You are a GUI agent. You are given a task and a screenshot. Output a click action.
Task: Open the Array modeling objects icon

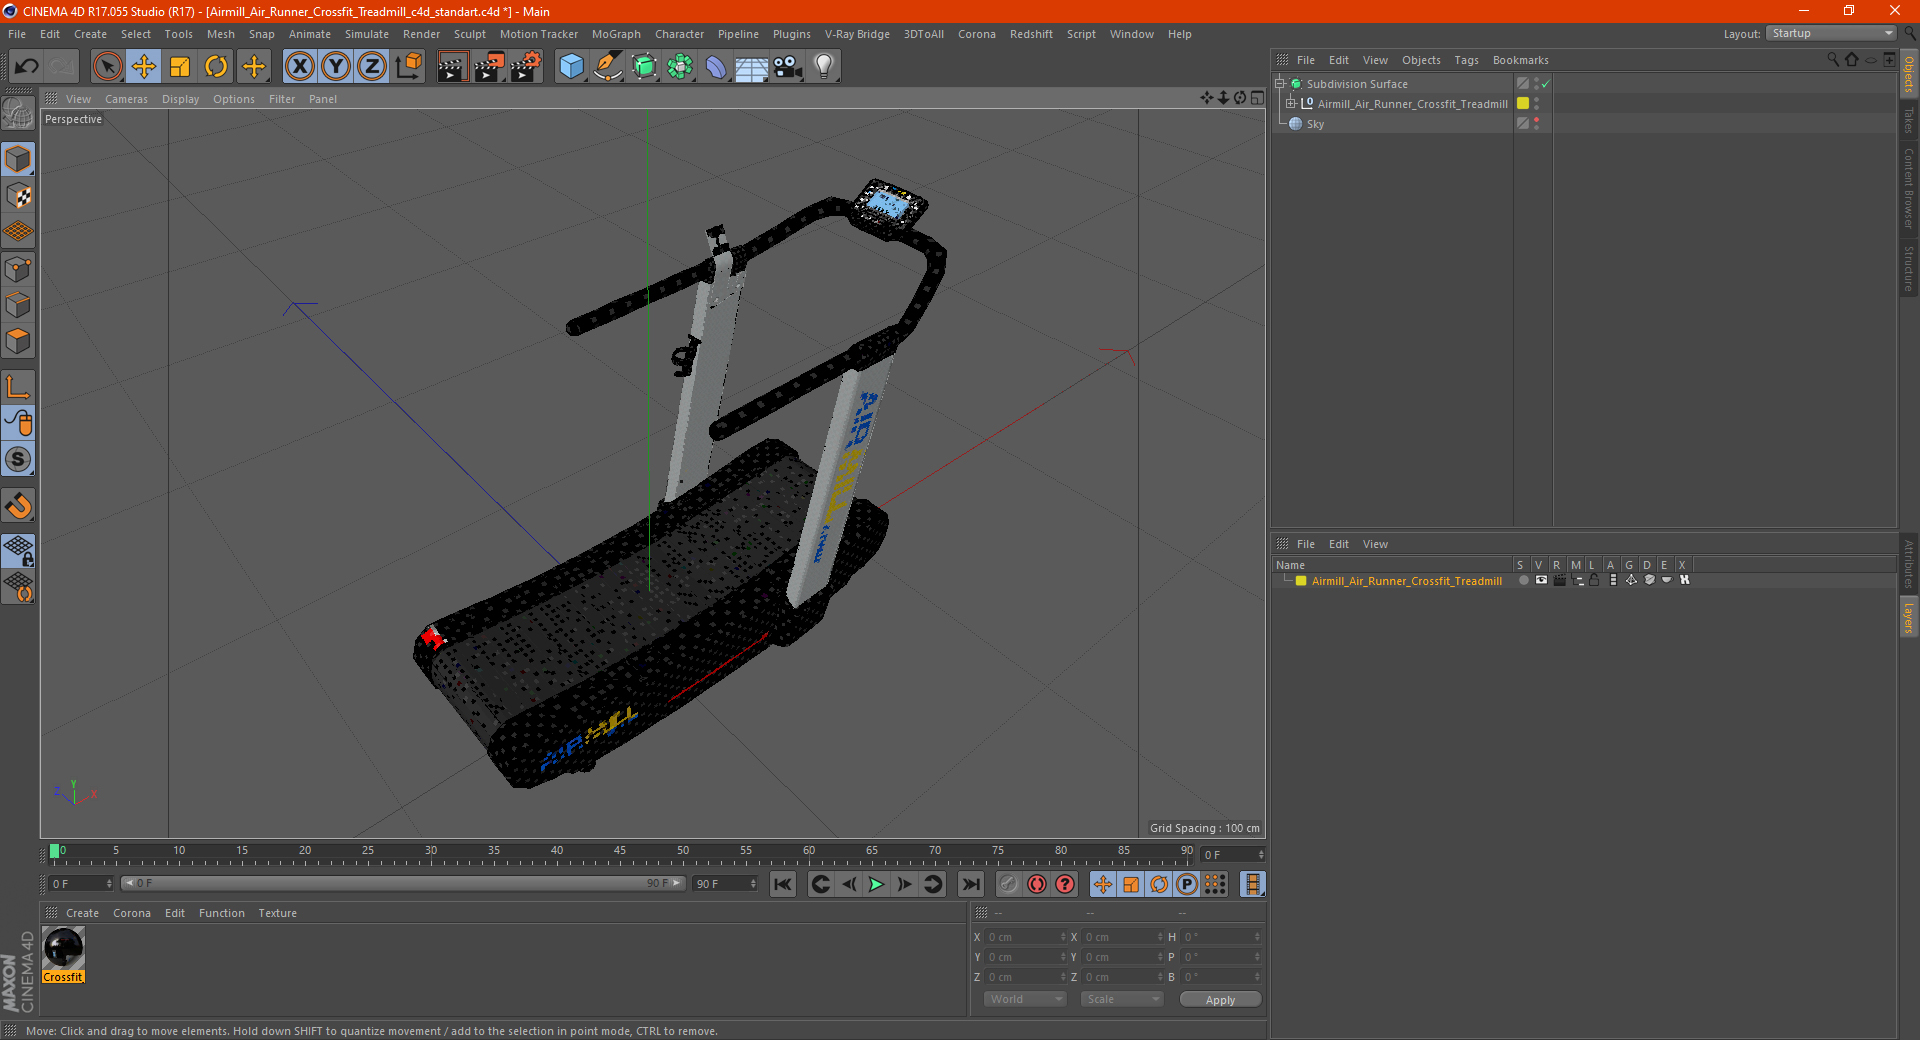(x=680, y=67)
